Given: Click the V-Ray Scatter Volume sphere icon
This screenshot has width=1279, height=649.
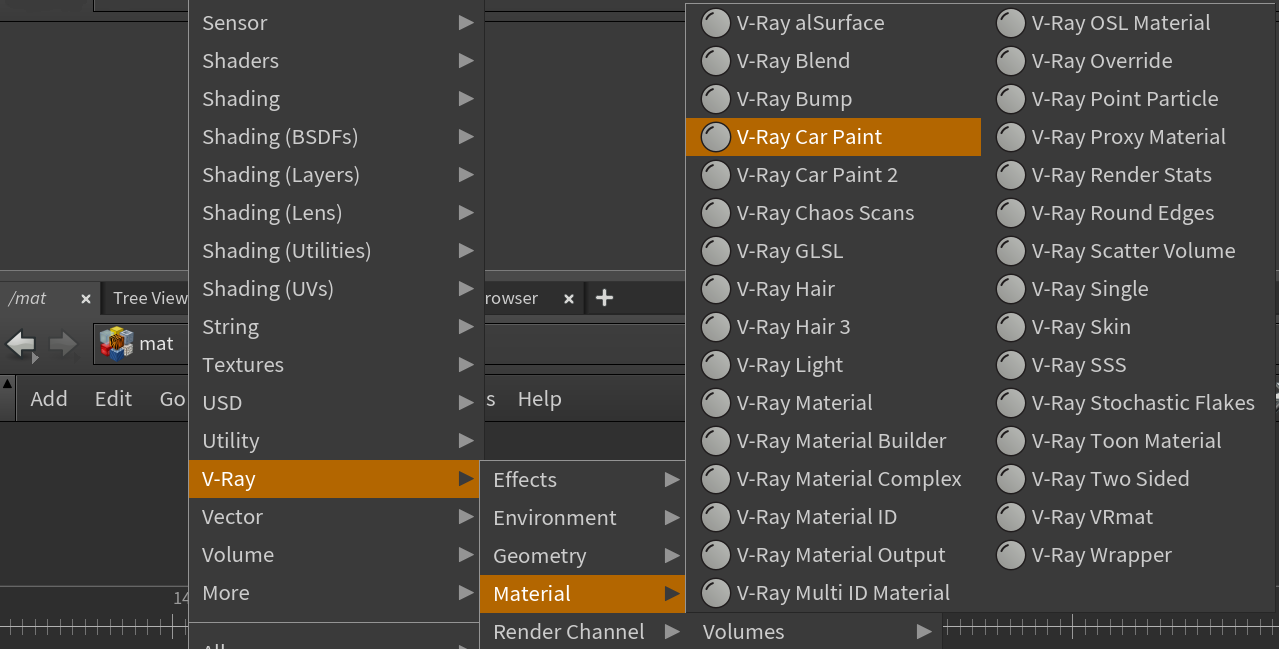Looking at the screenshot, I should 1011,251.
